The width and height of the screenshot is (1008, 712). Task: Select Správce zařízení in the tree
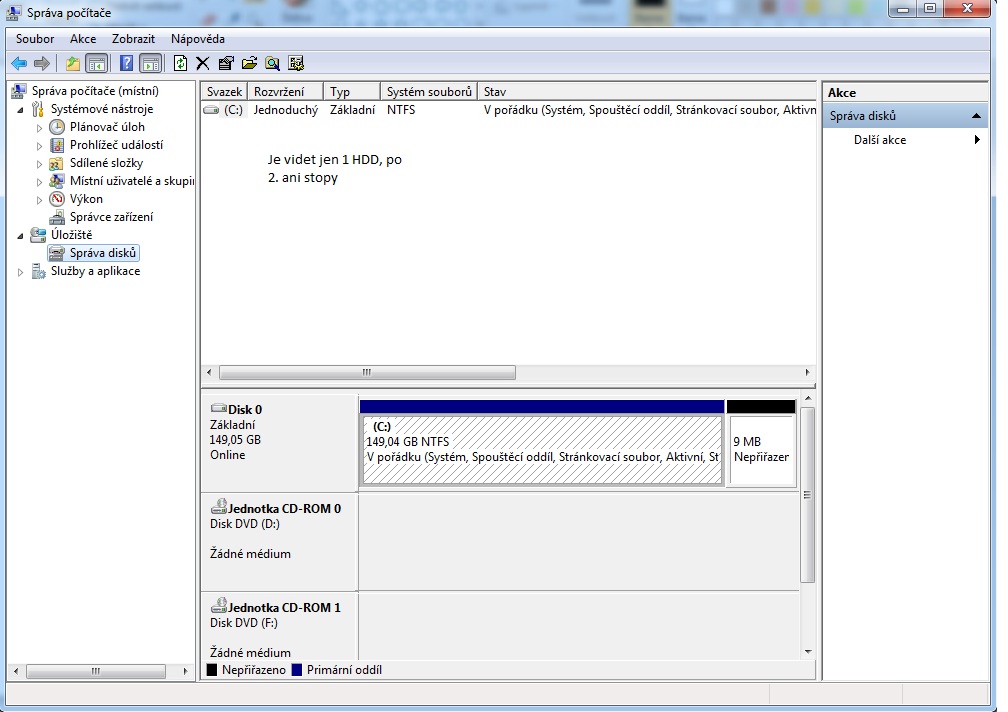pyautogui.click(x=111, y=217)
